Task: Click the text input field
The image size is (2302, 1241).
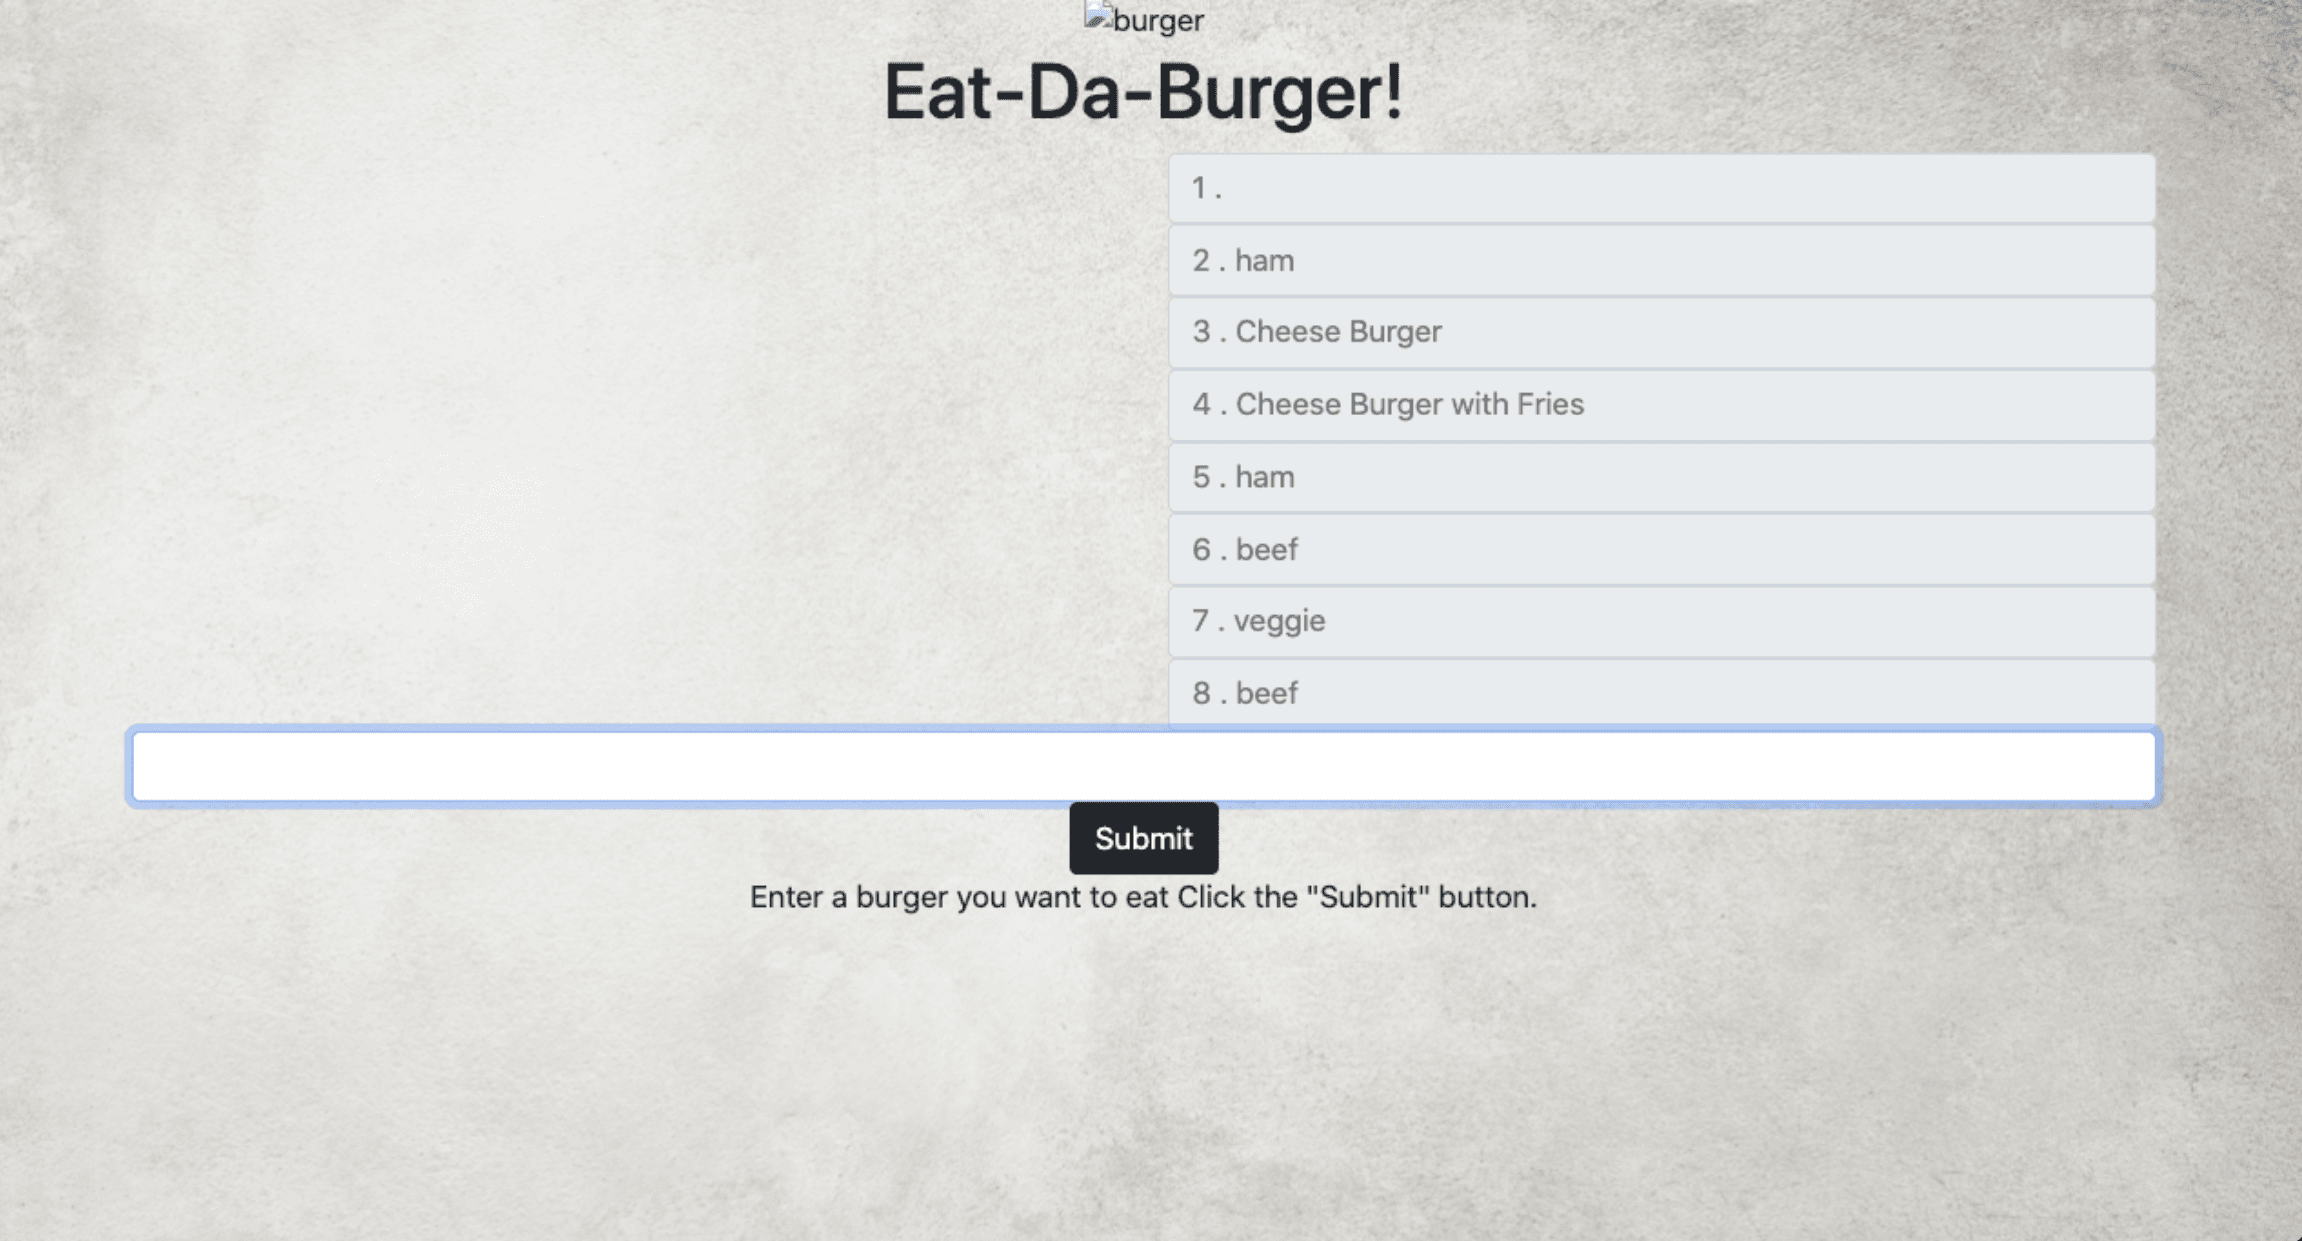Action: [1144, 764]
